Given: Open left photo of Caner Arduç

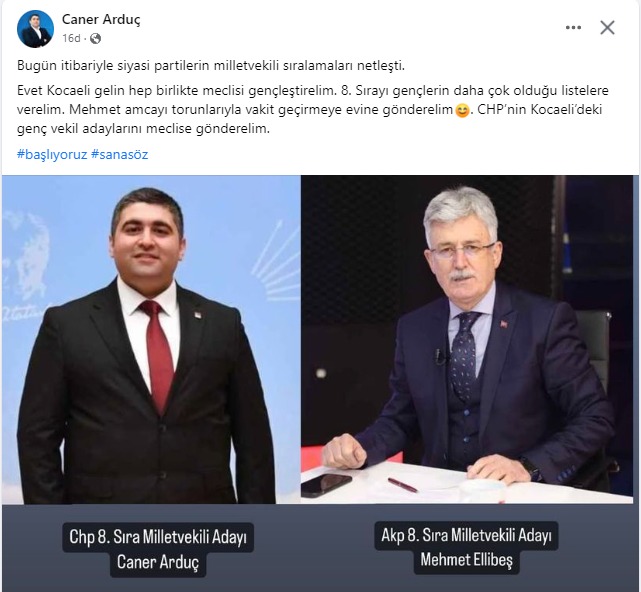Looking at the screenshot, I should [x=151, y=339].
